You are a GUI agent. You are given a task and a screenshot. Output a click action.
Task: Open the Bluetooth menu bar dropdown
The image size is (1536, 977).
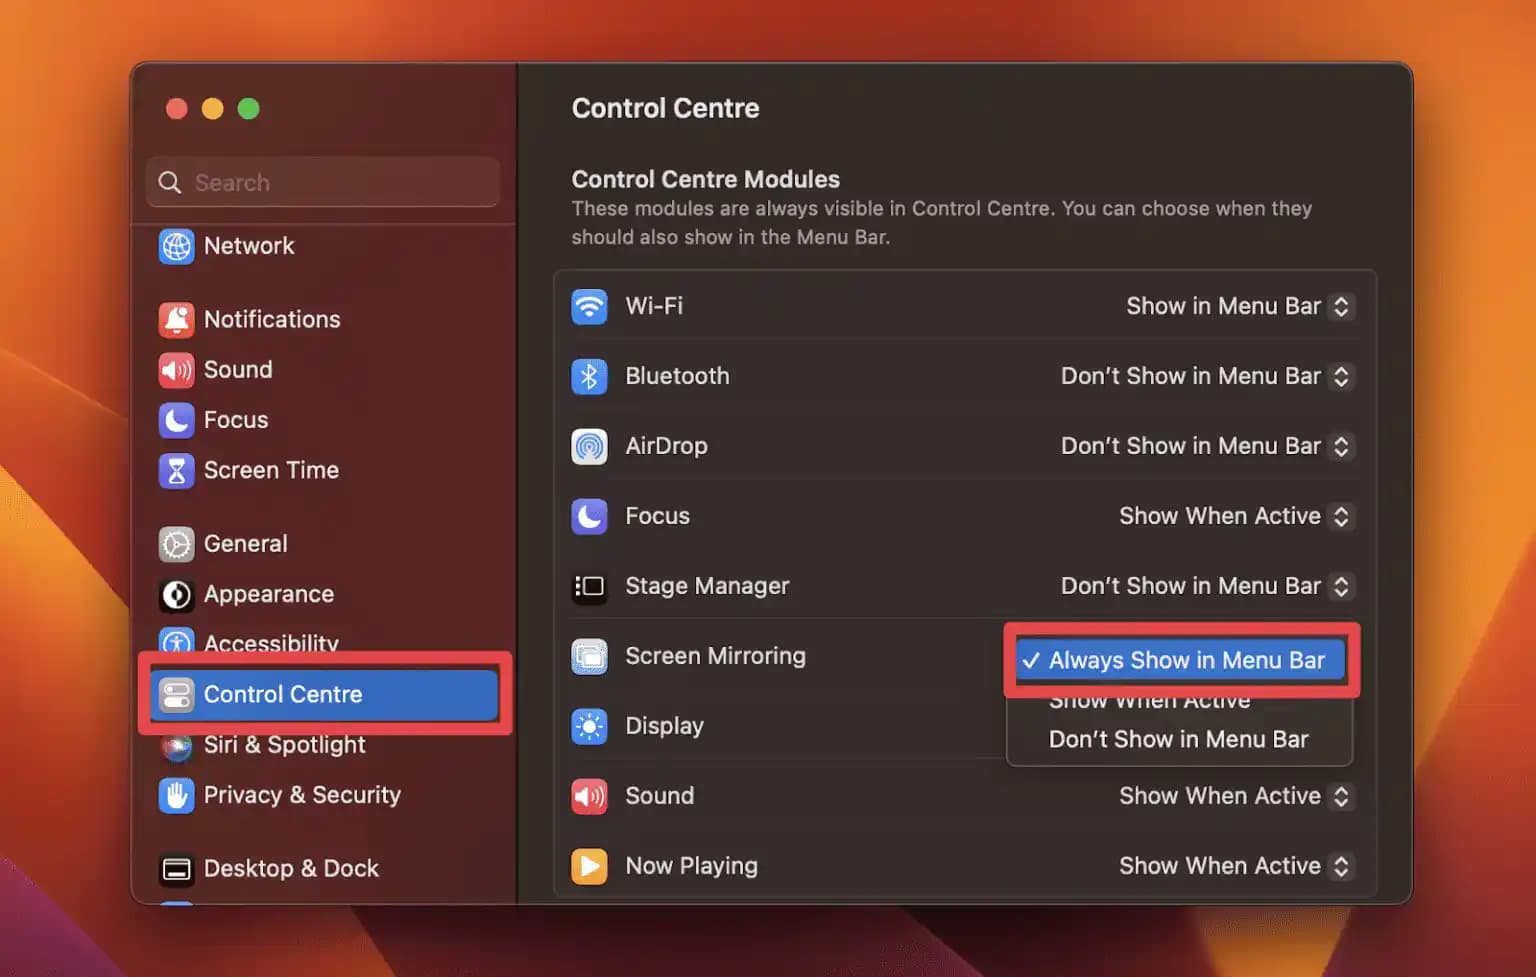pos(1206,377)
